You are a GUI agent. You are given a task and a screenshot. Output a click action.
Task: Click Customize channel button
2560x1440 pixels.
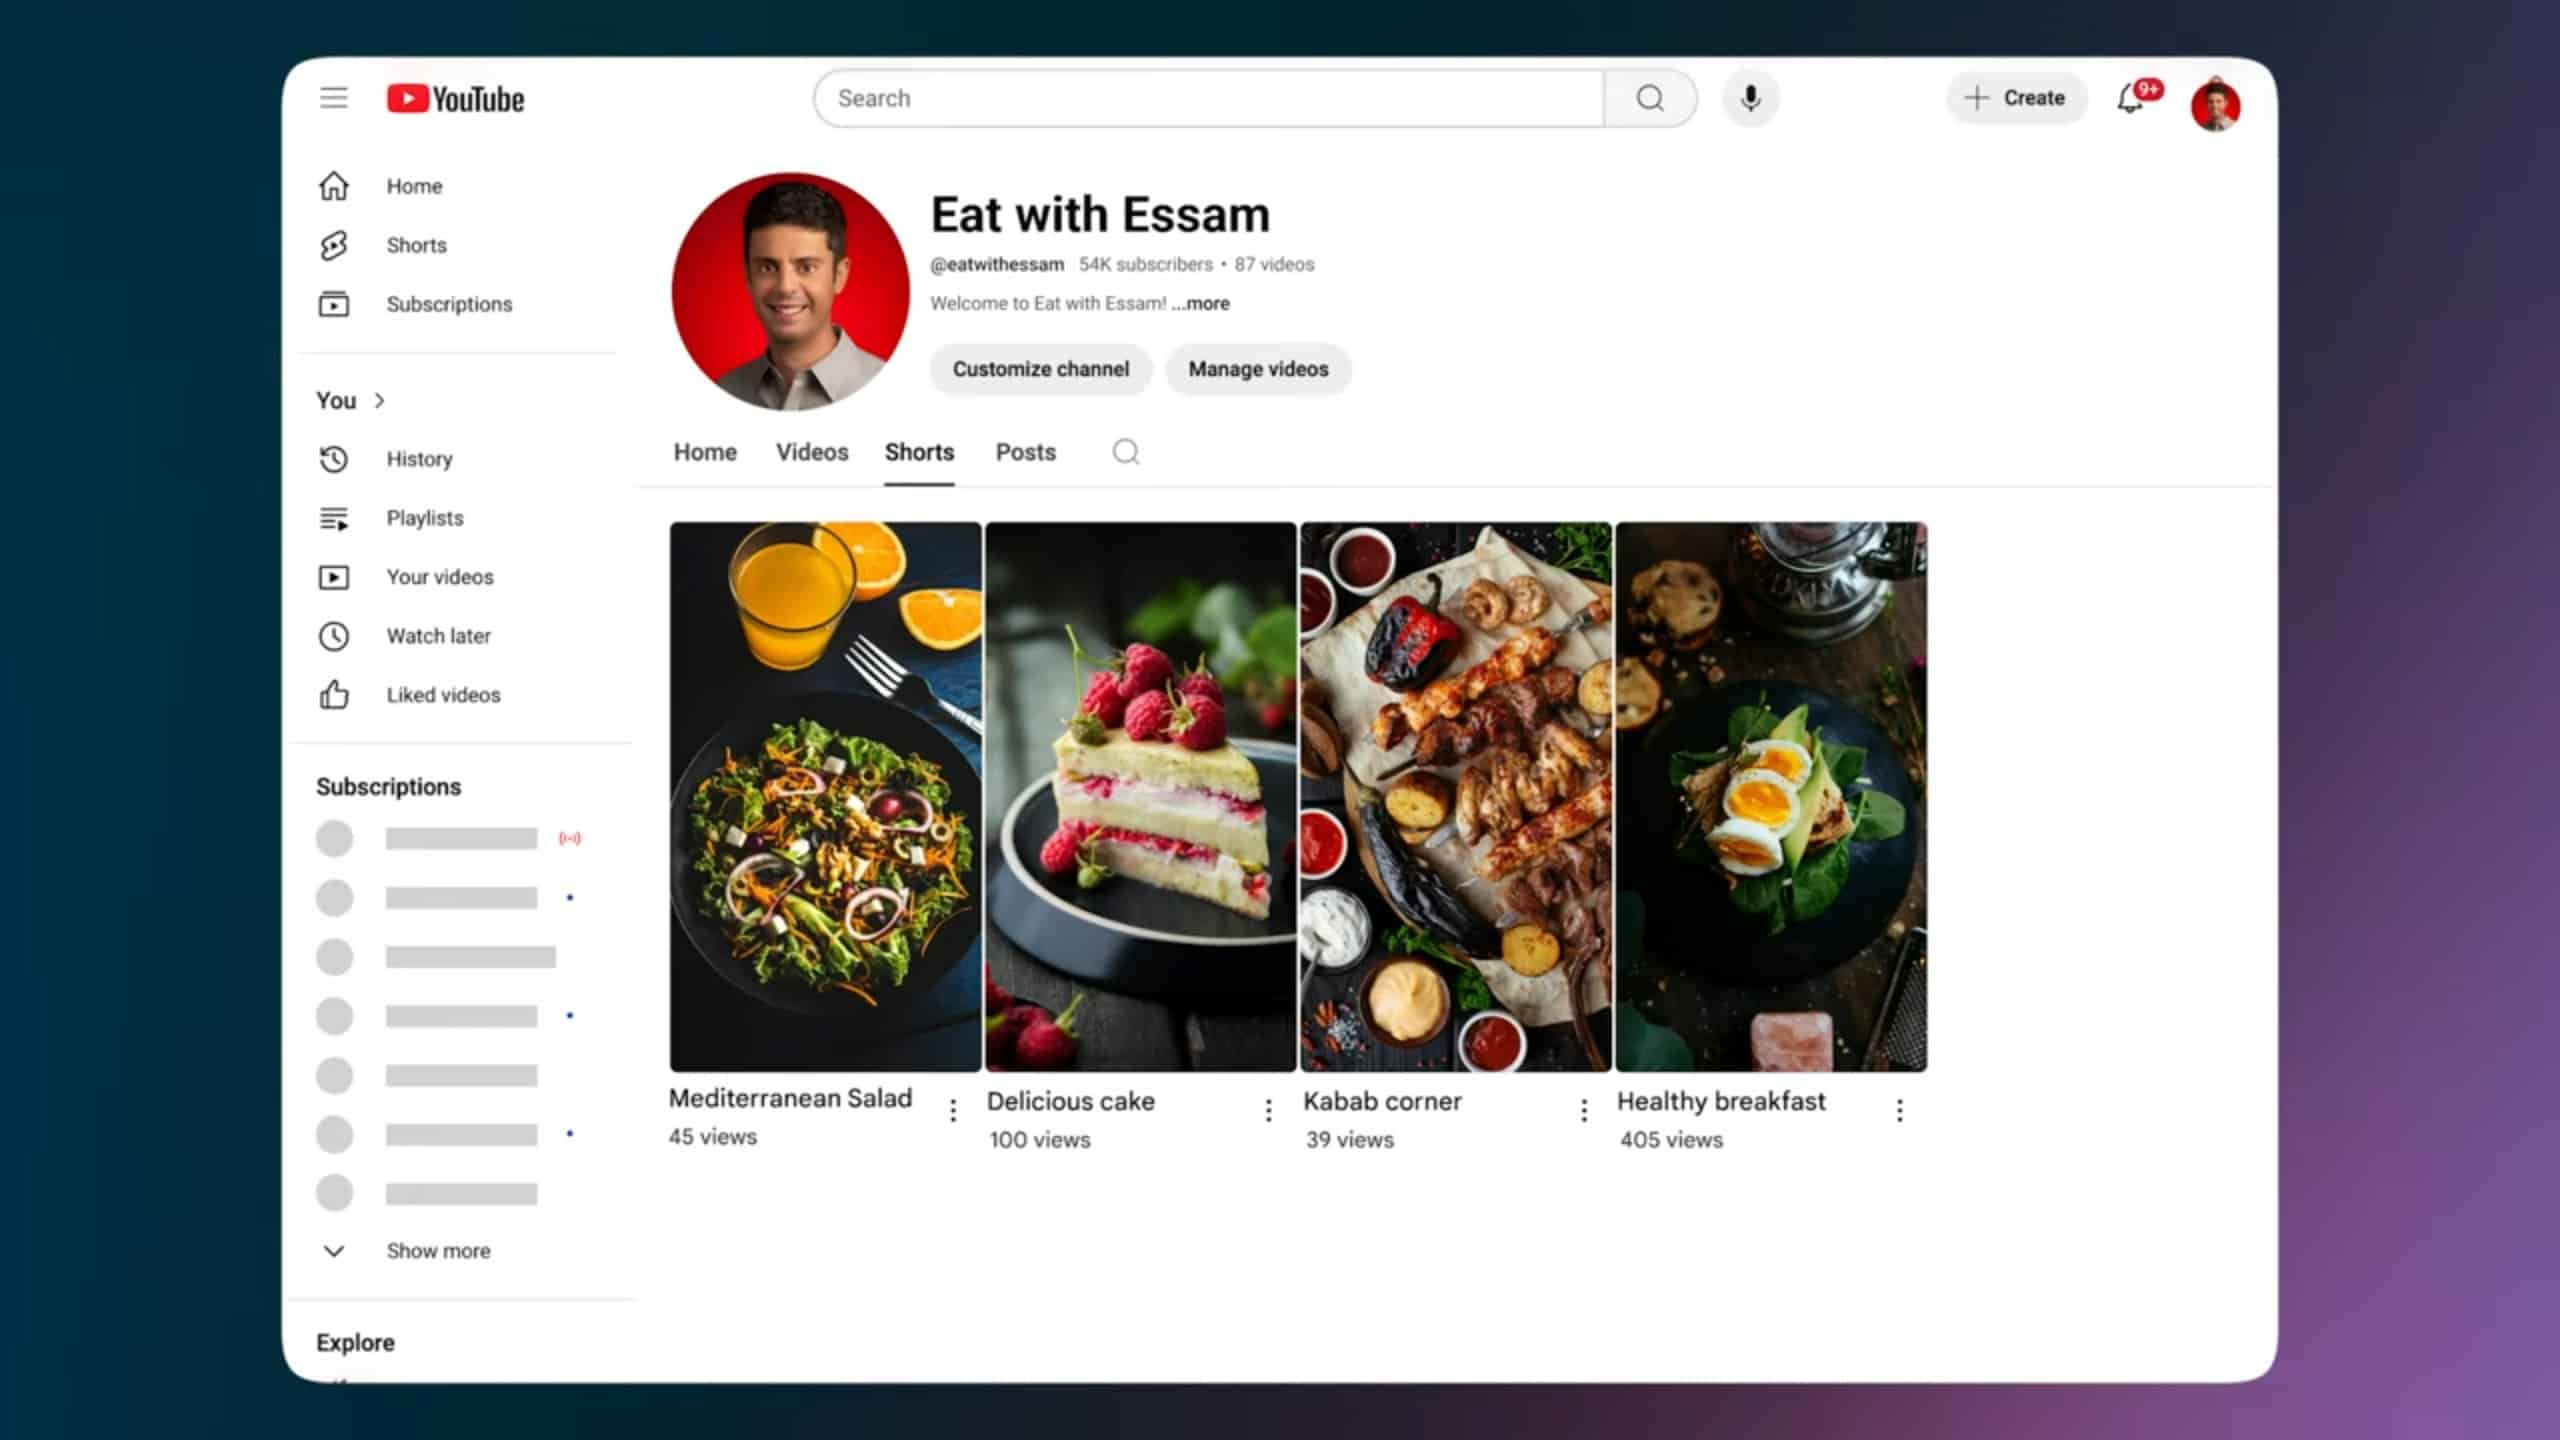pyautogui.click(x=1040, y=369)
